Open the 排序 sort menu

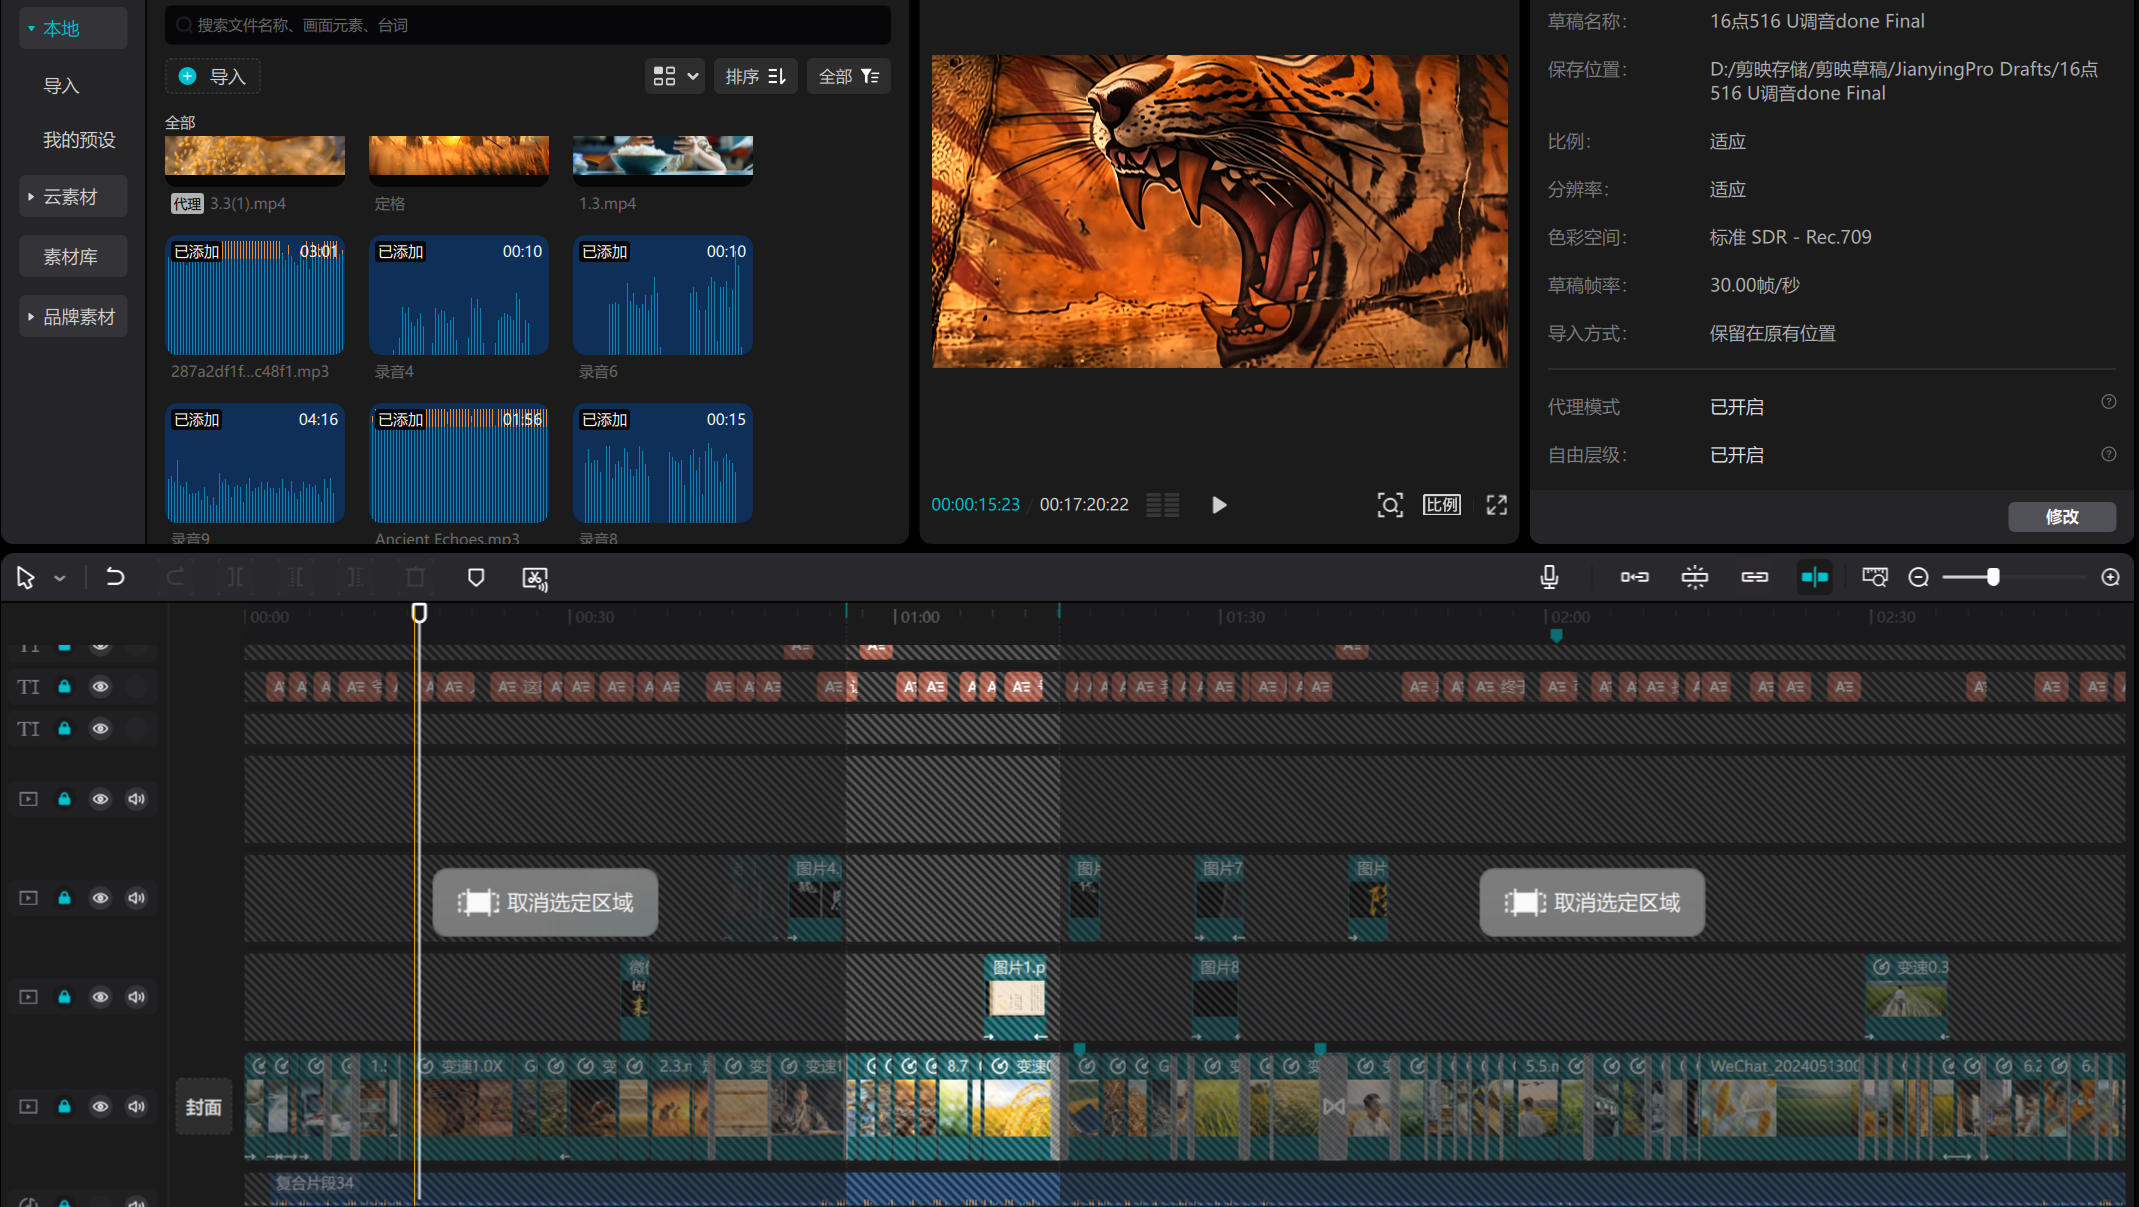(x=755, y=76)
